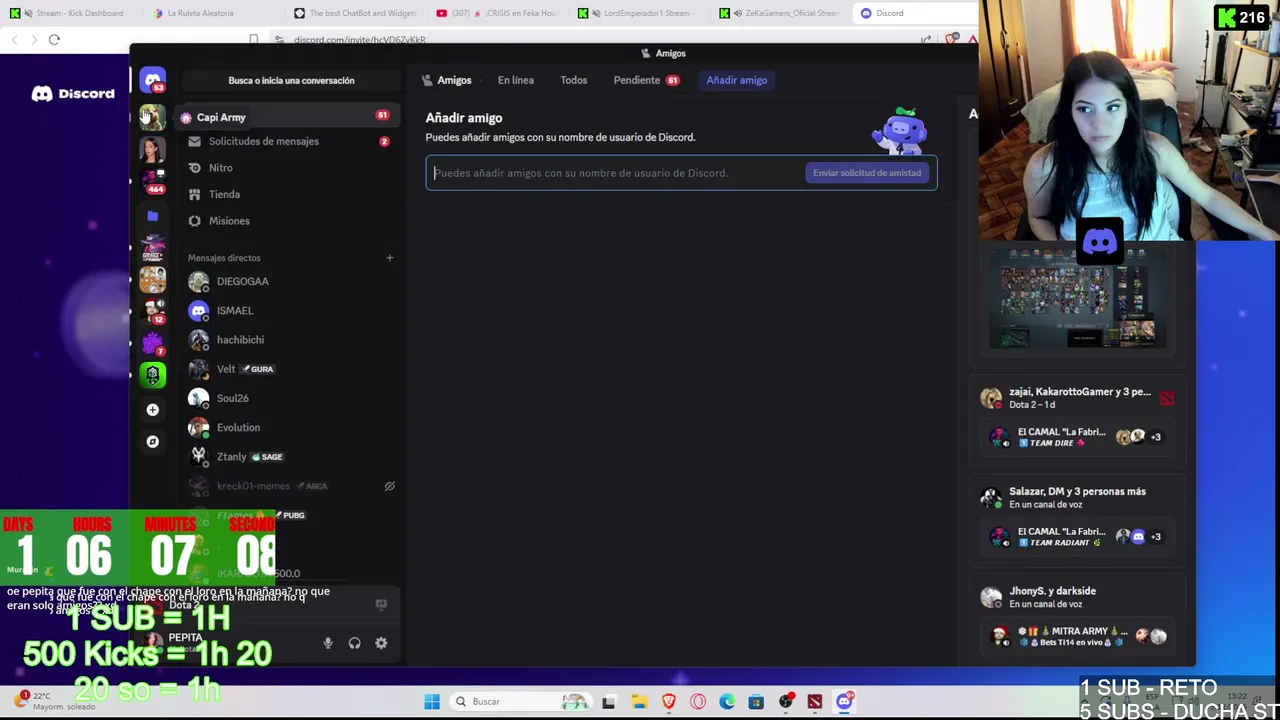This screenshot has height=720, width=1280.
Task: Switch to ZeKaGamers_Oficial Stream browser tab
Action: click(x=781, y=13)
